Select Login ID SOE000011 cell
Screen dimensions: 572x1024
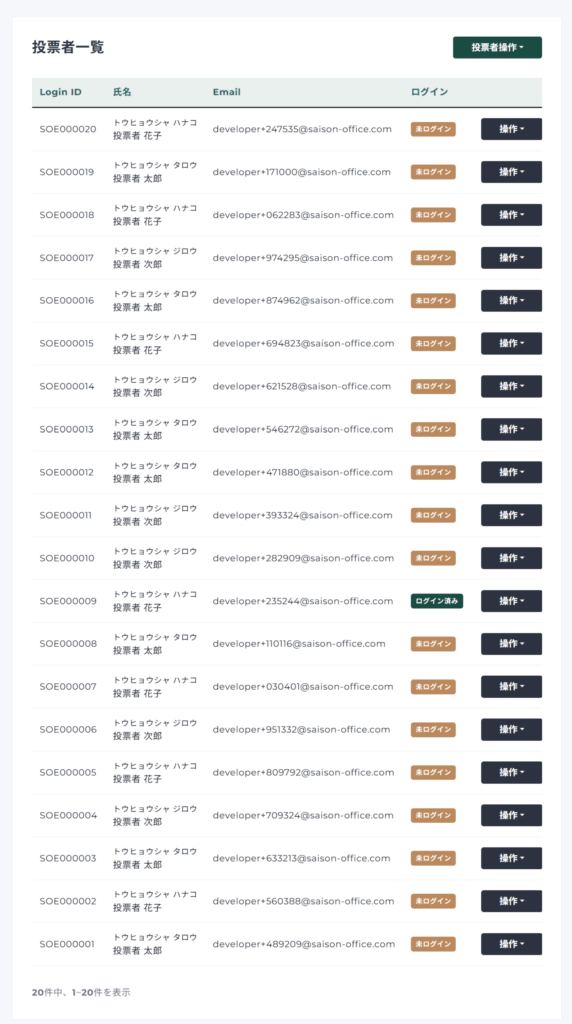[65, 515]
